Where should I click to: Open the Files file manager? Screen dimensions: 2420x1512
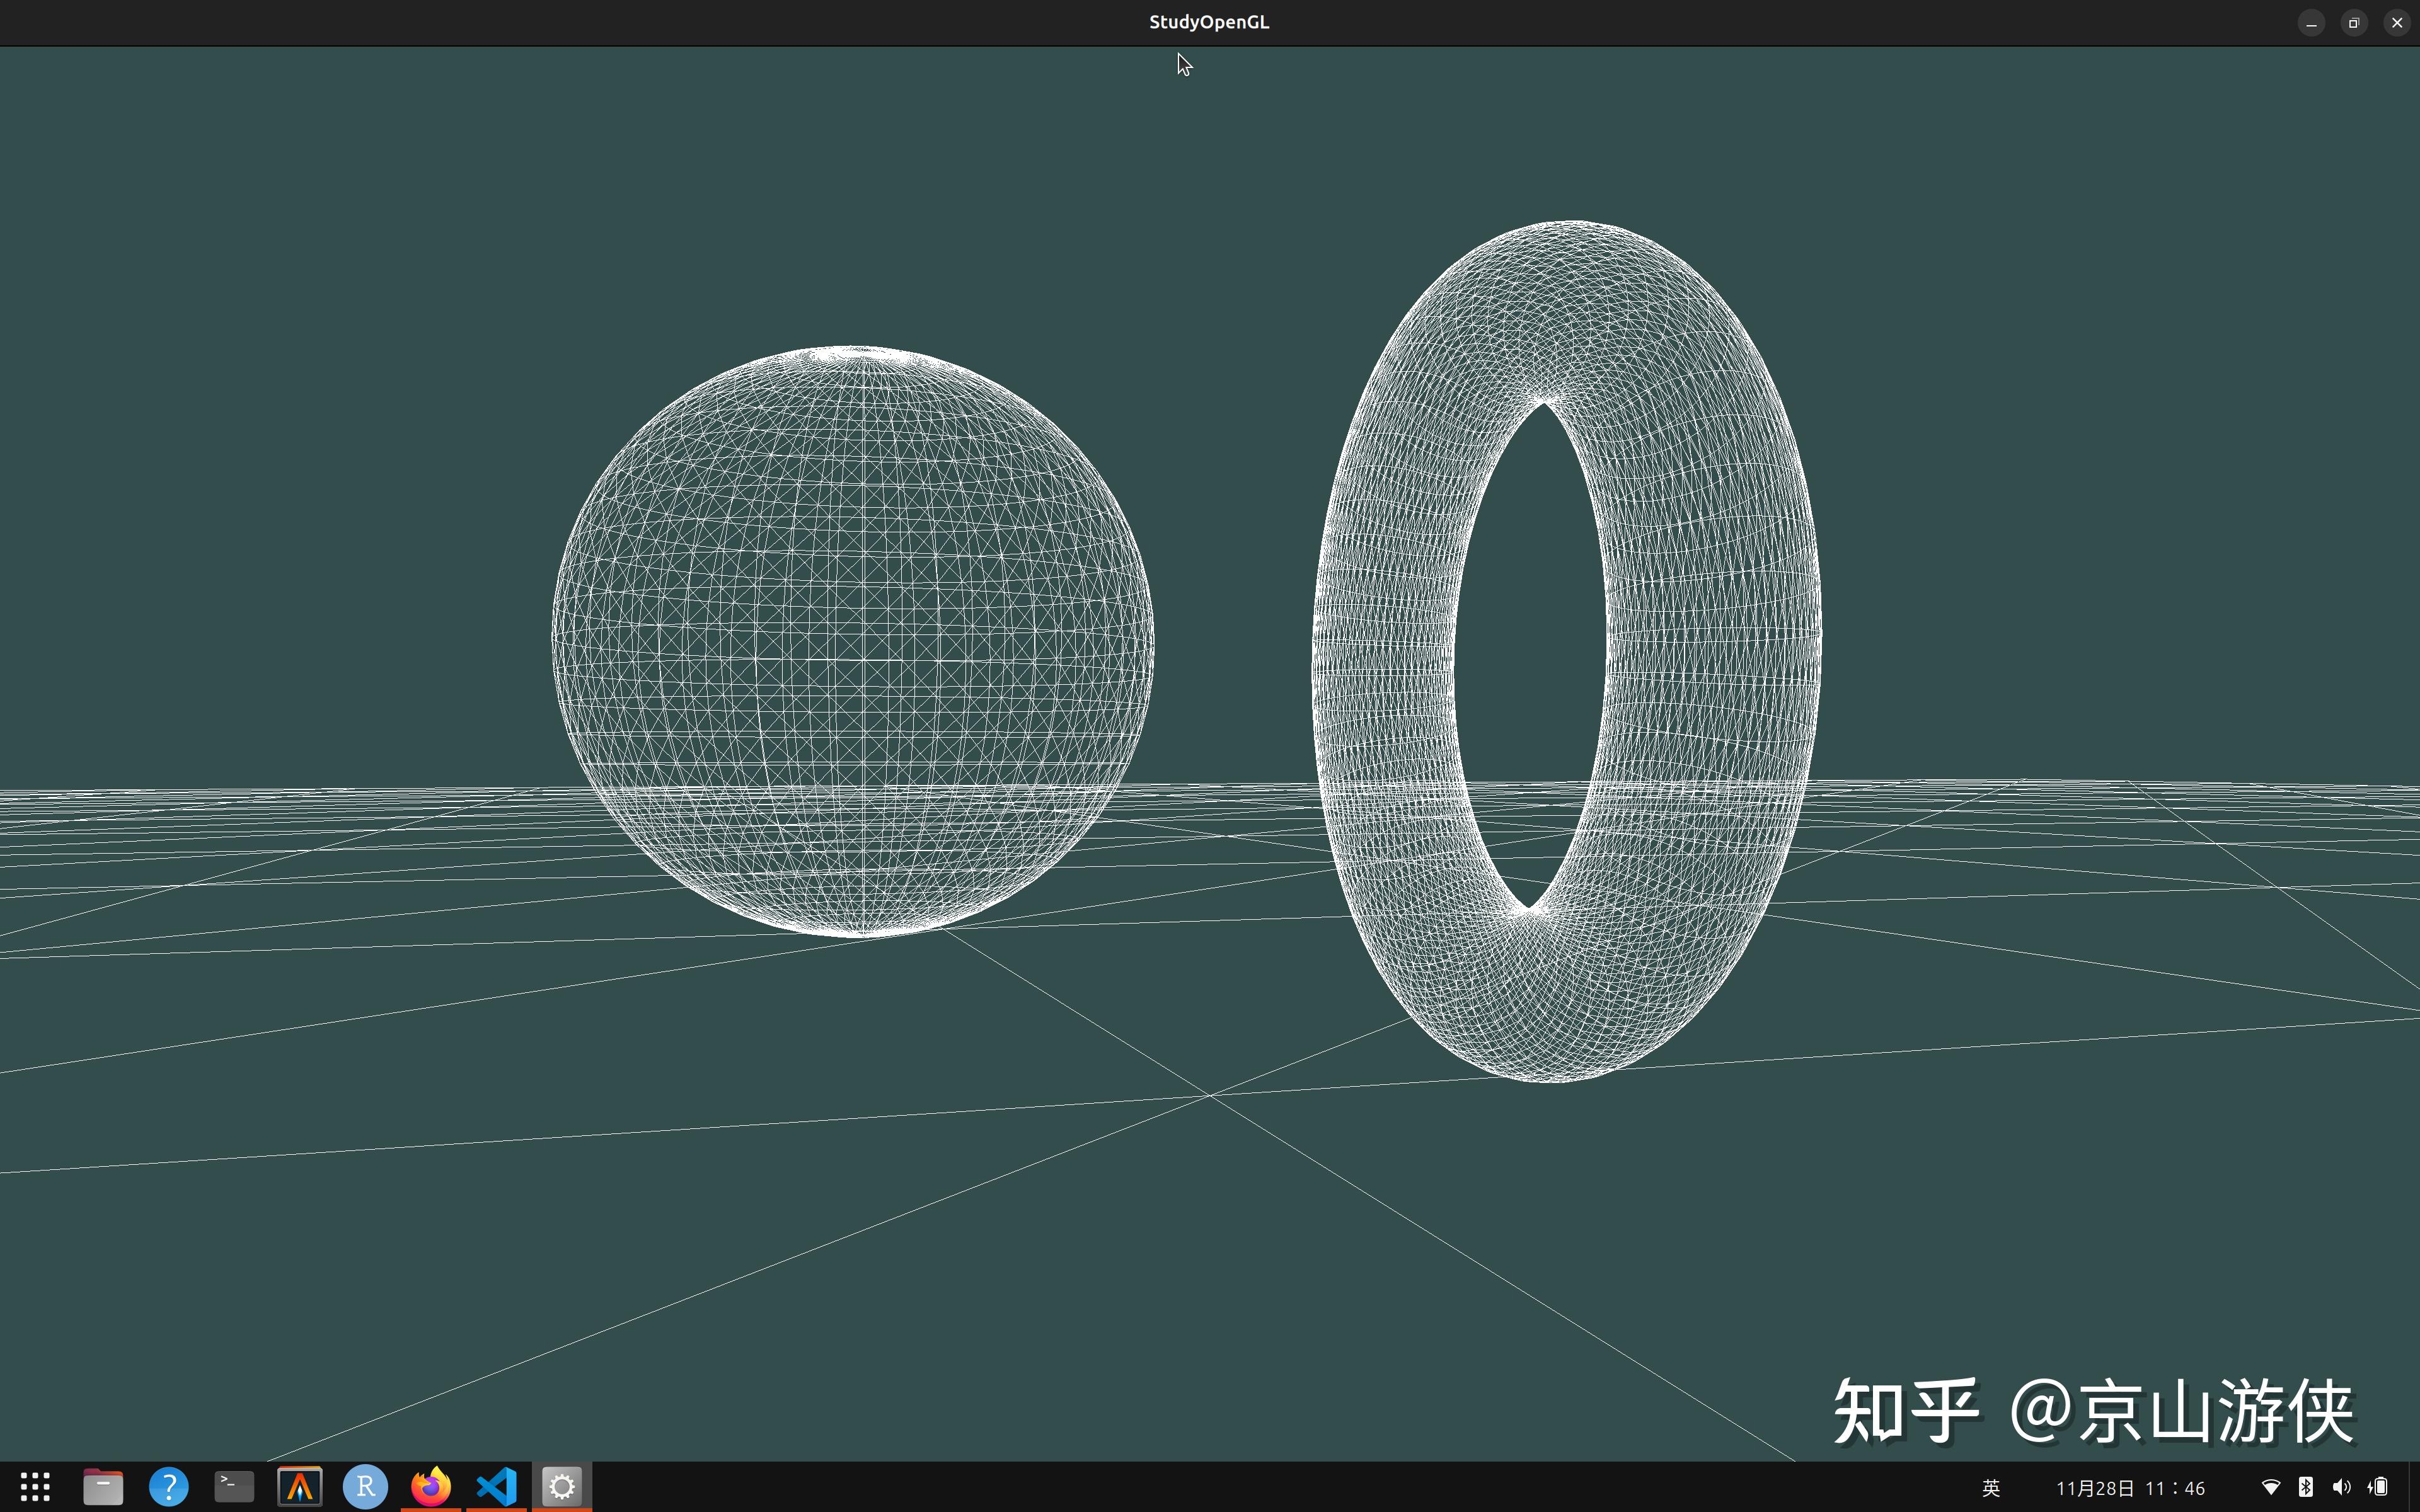(x=102, y=1487)
